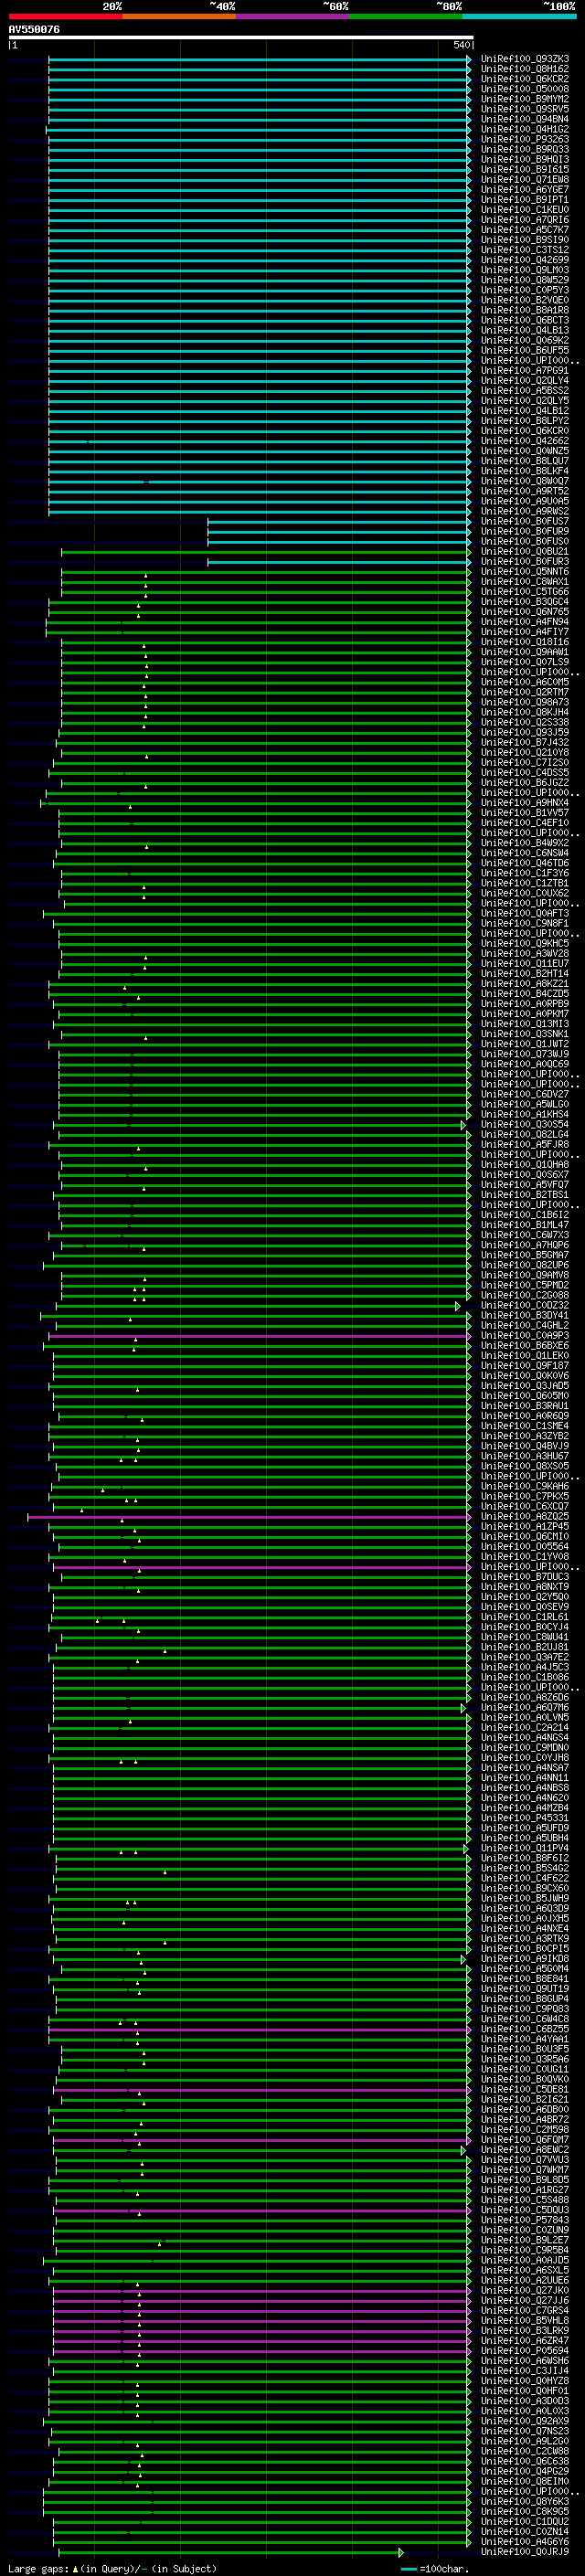Click the UniRef100_A9IKD8 label
Screen dimensions: 585x2576
[x=525, y=1959]
